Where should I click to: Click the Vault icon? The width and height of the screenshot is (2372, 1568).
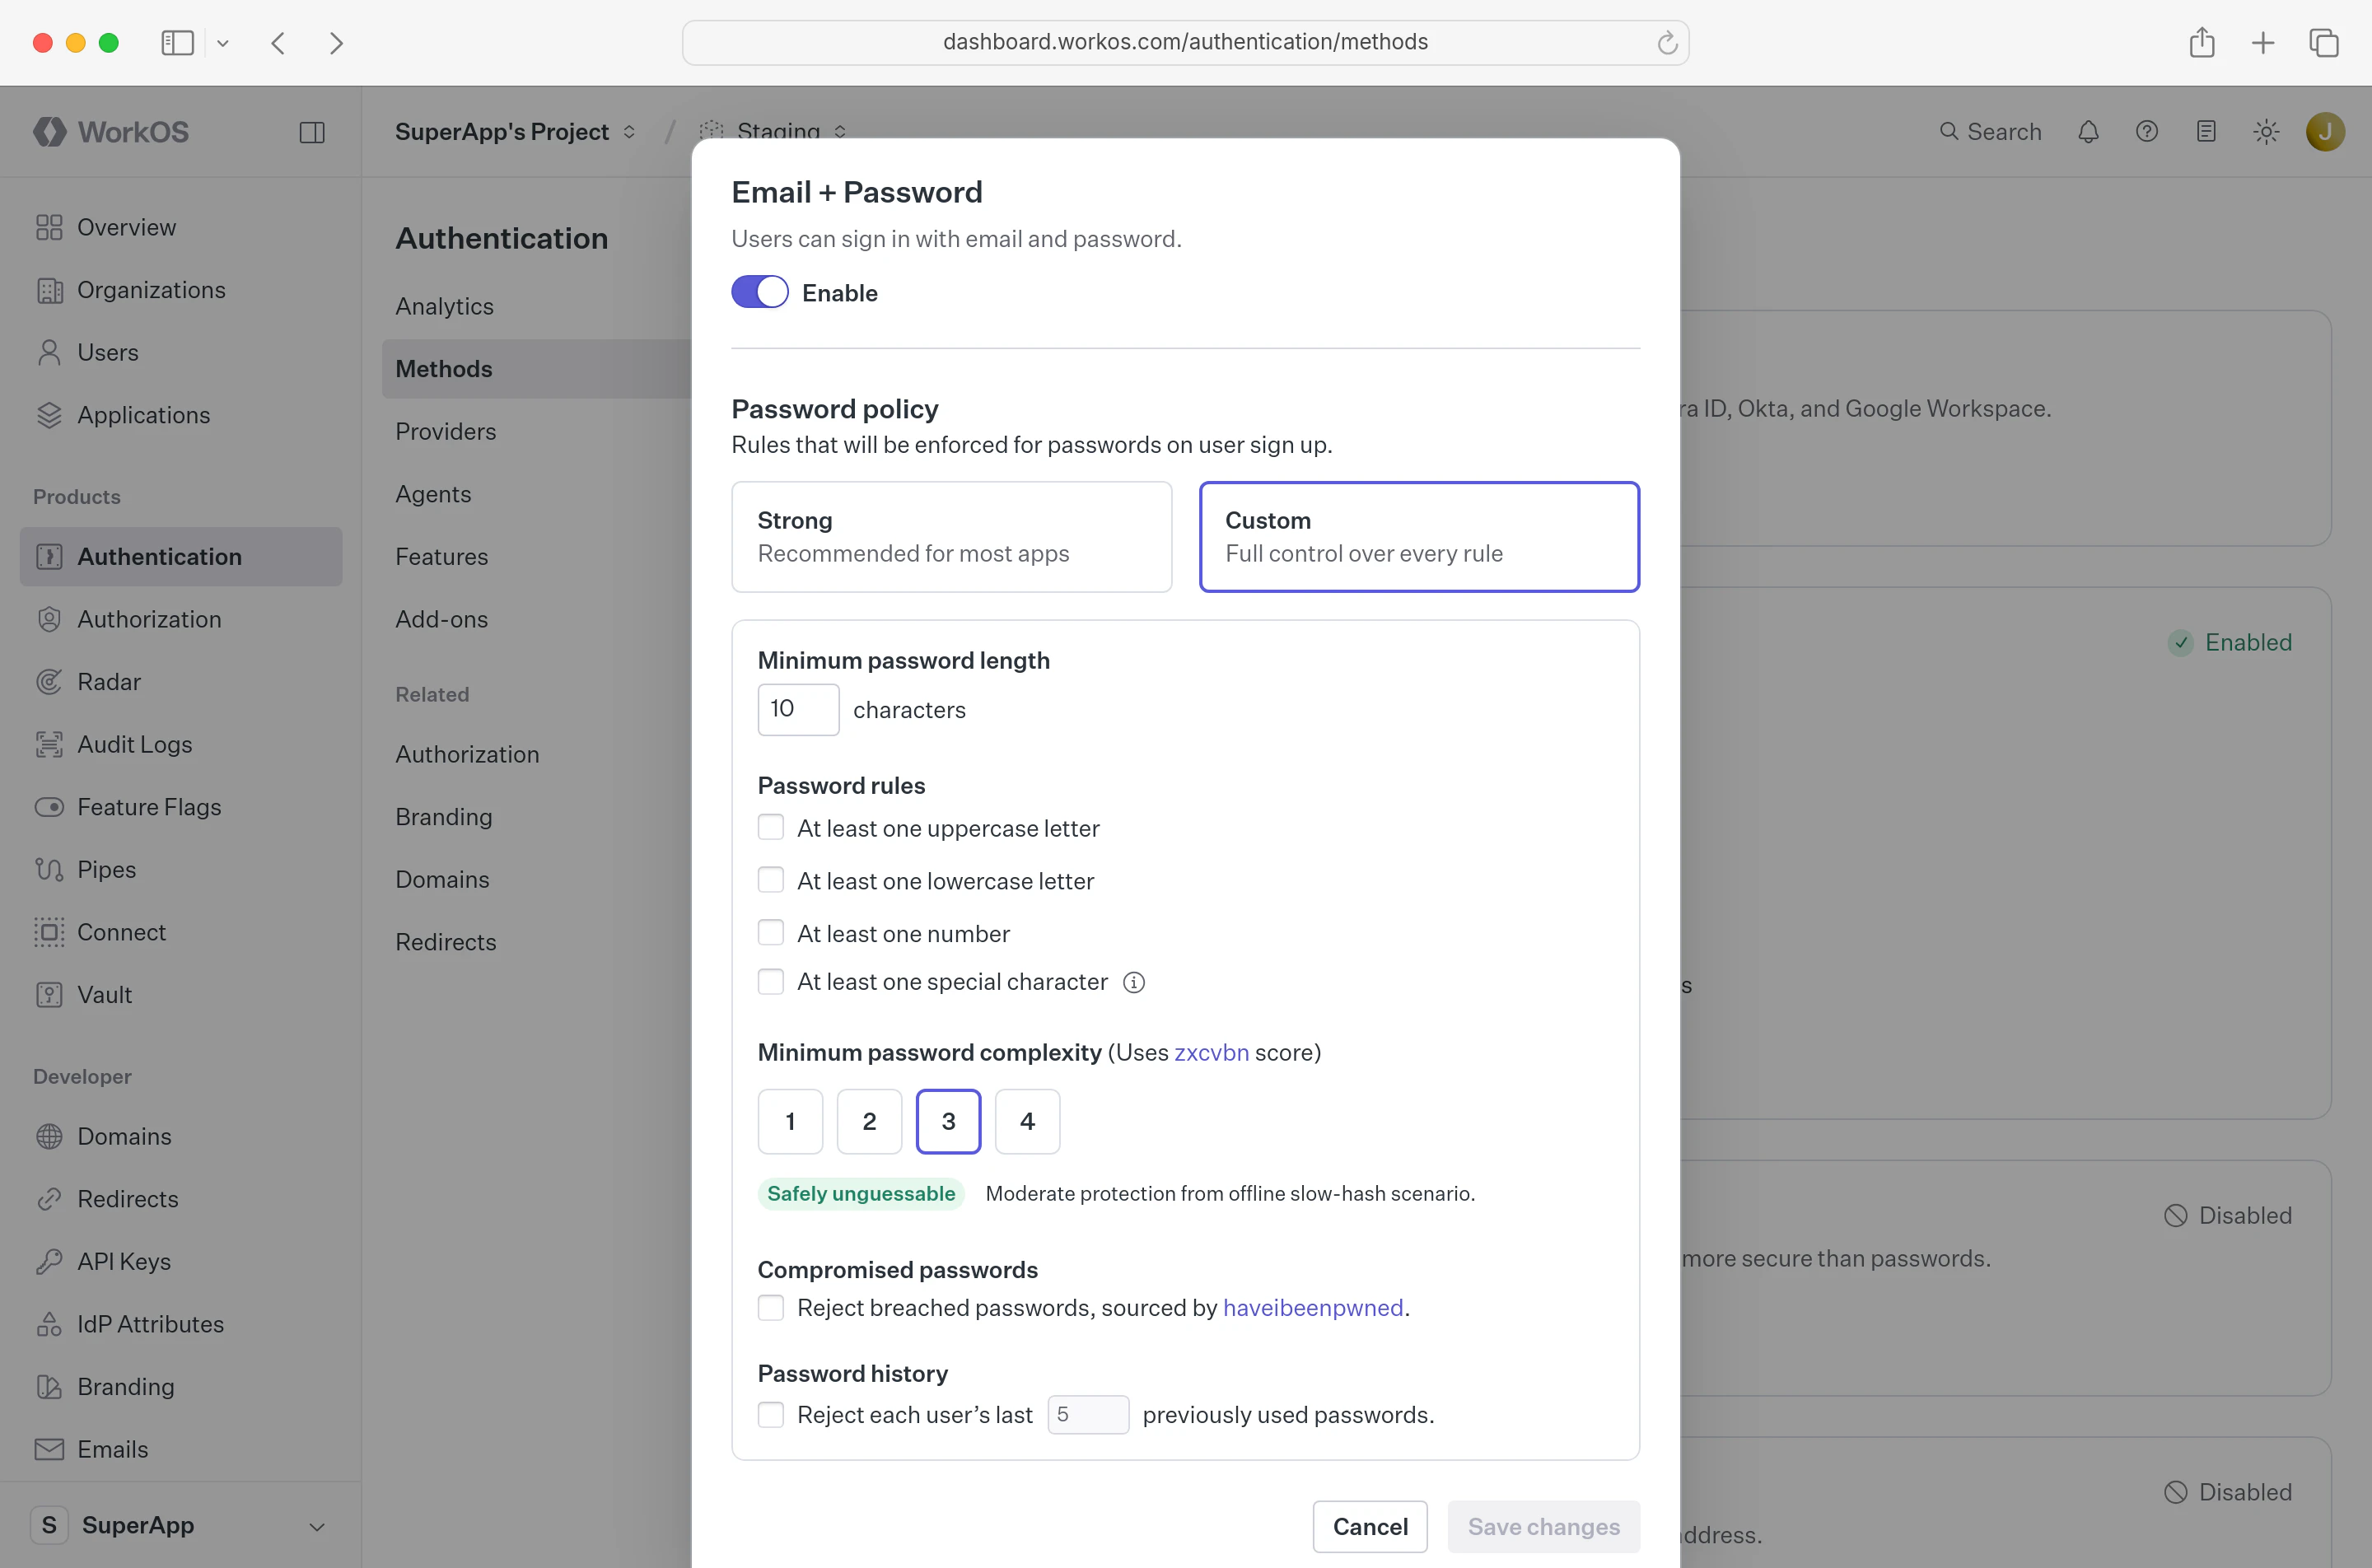[49, 995]
